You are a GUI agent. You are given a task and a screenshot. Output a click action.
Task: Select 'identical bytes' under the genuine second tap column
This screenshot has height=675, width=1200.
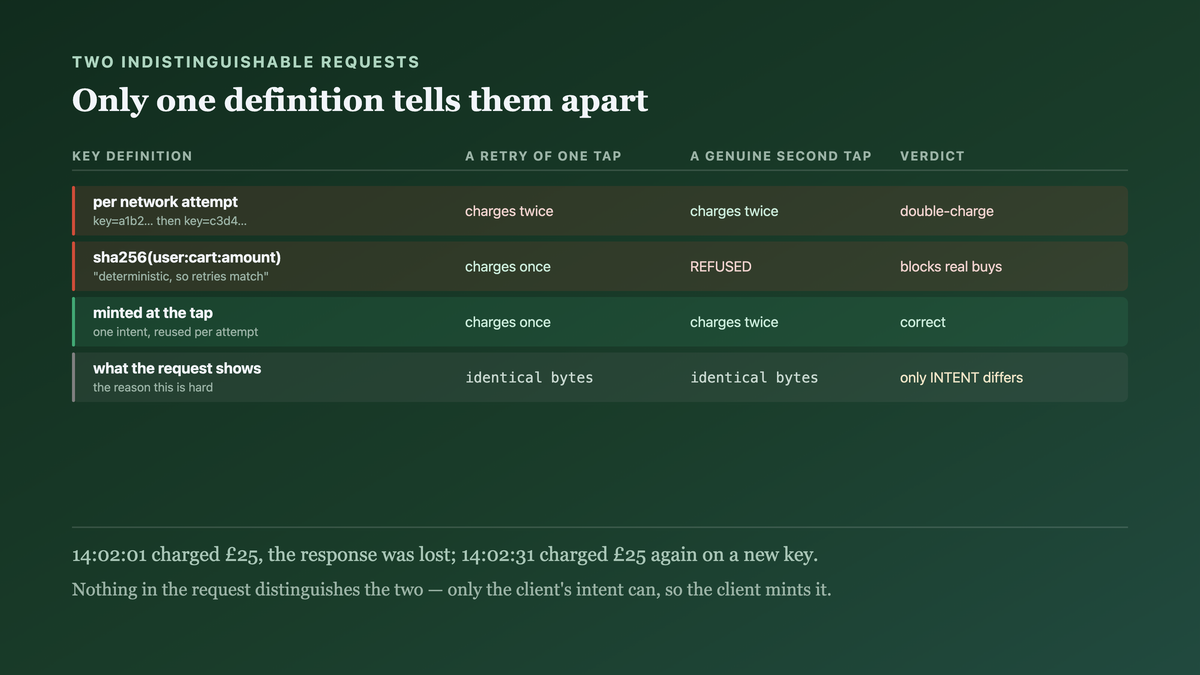tap(754, 378)
